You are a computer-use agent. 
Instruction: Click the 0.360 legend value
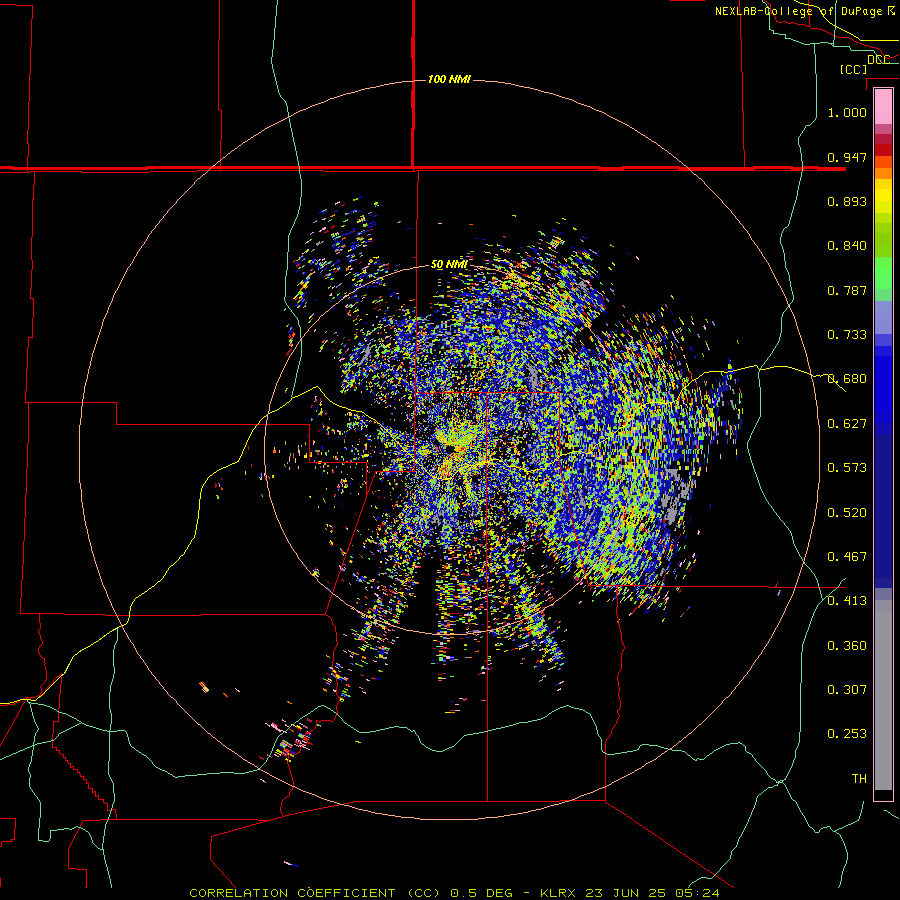(847, 646)
